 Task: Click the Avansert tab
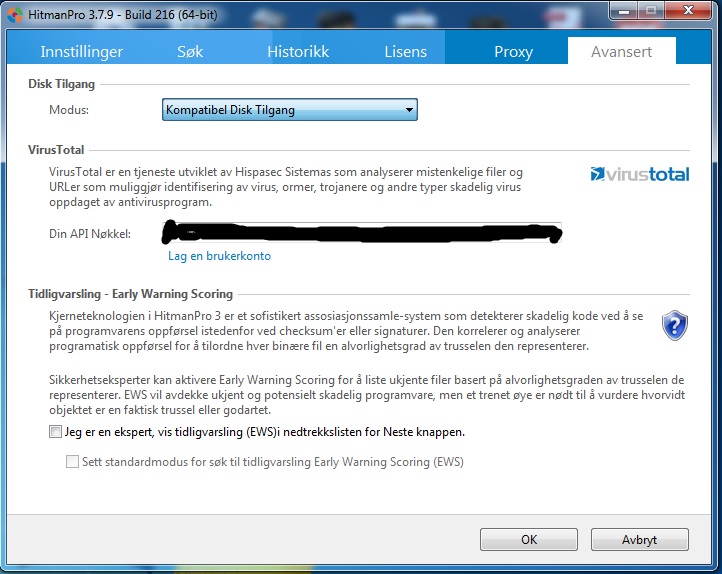[622, 51]
